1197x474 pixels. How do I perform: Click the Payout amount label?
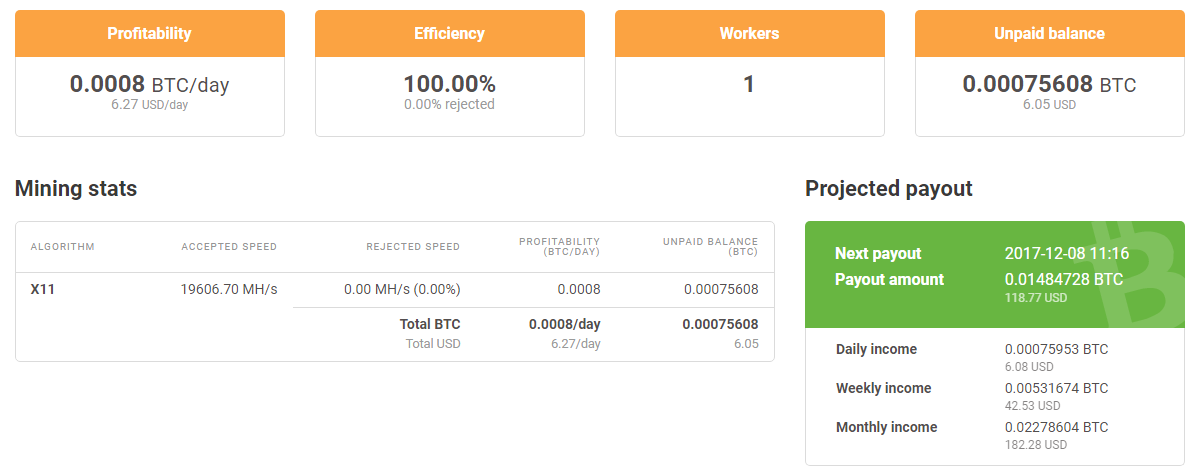tap(889, 279)
